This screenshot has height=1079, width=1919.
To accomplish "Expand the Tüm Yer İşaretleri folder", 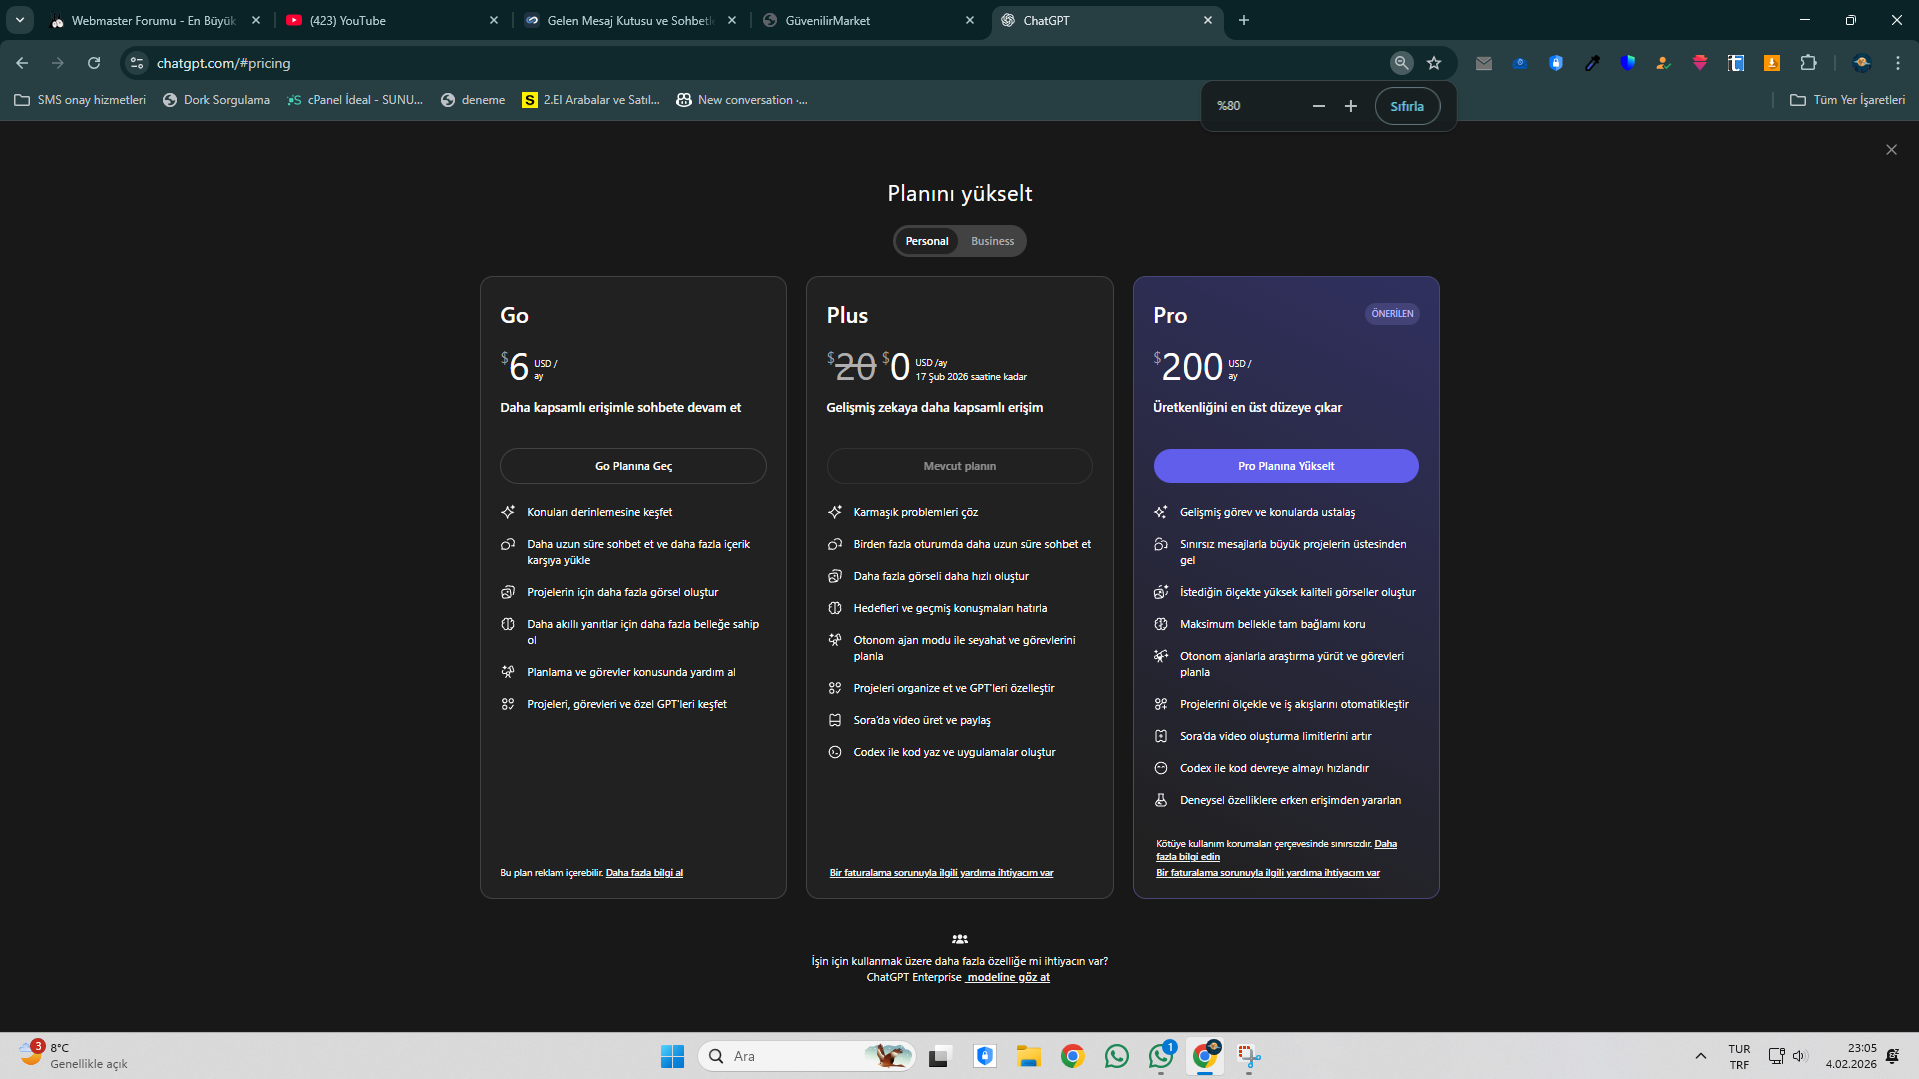I will click(x=1847, y=100).
